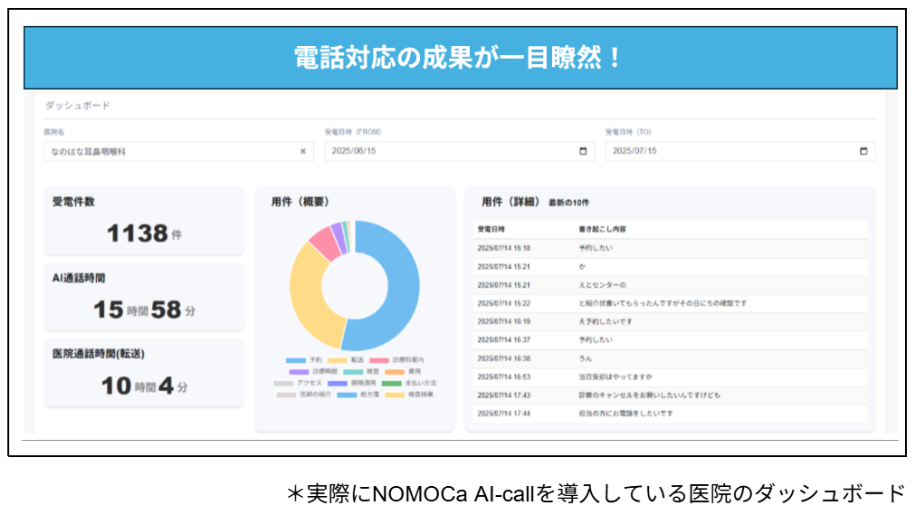Click the clinic name input field
This screenshot has height=524, width=919.
170,152
